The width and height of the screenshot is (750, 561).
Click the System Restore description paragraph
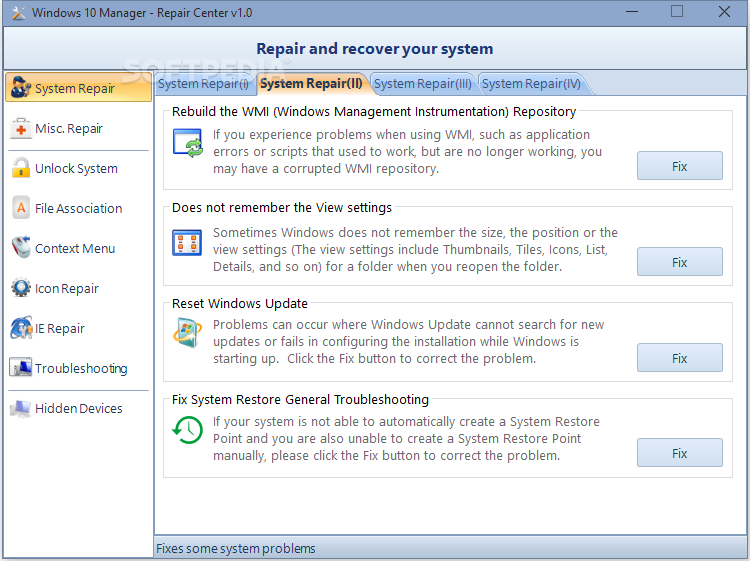coord(407,439)
